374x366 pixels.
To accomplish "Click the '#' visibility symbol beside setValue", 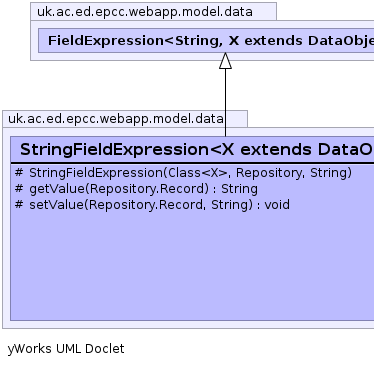I will (x=19, y=204).
